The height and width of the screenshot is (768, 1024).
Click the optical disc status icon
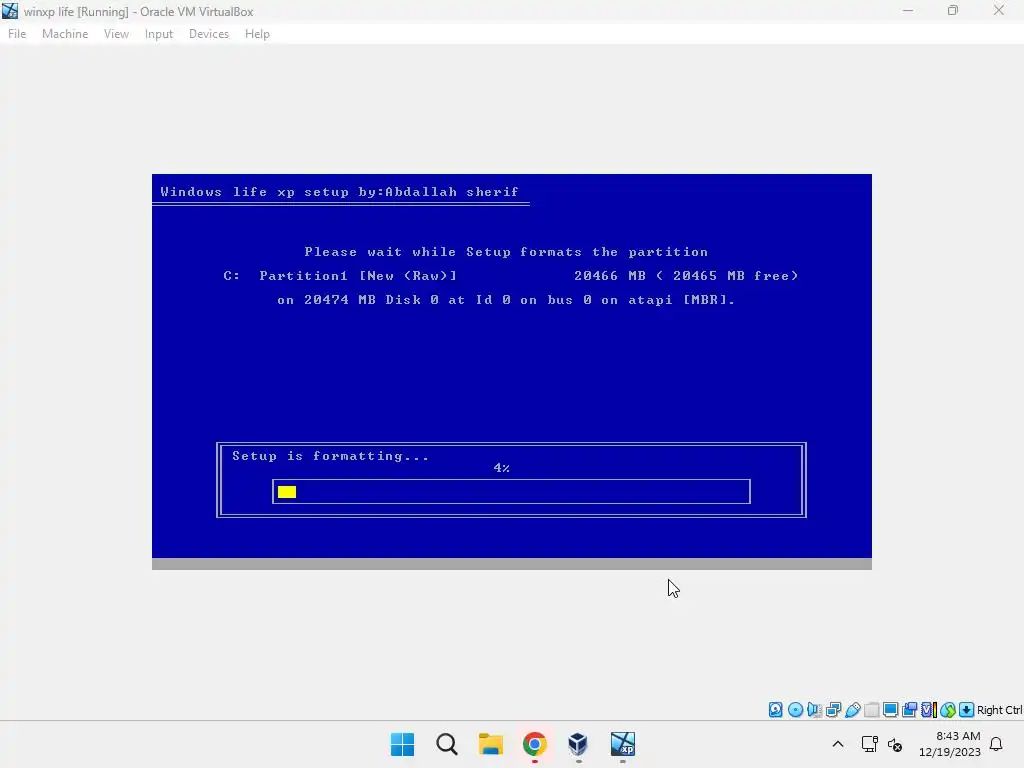795,710
